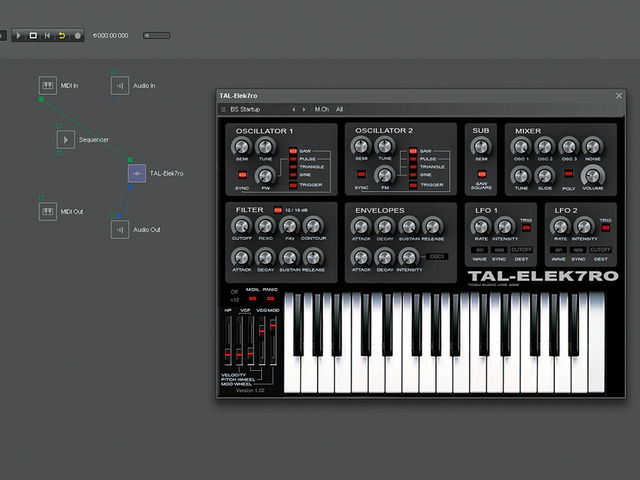Click the PANIC button
The image size is (640, 480).
(x=270, y=298)
